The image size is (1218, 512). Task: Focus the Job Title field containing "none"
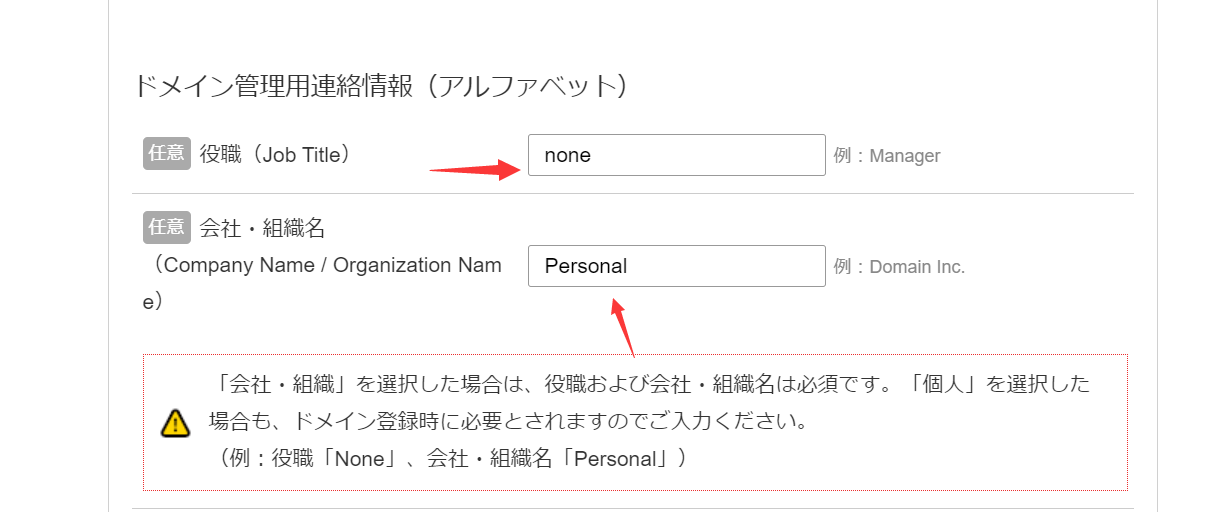pyautogui.click(x=676, y=155)
